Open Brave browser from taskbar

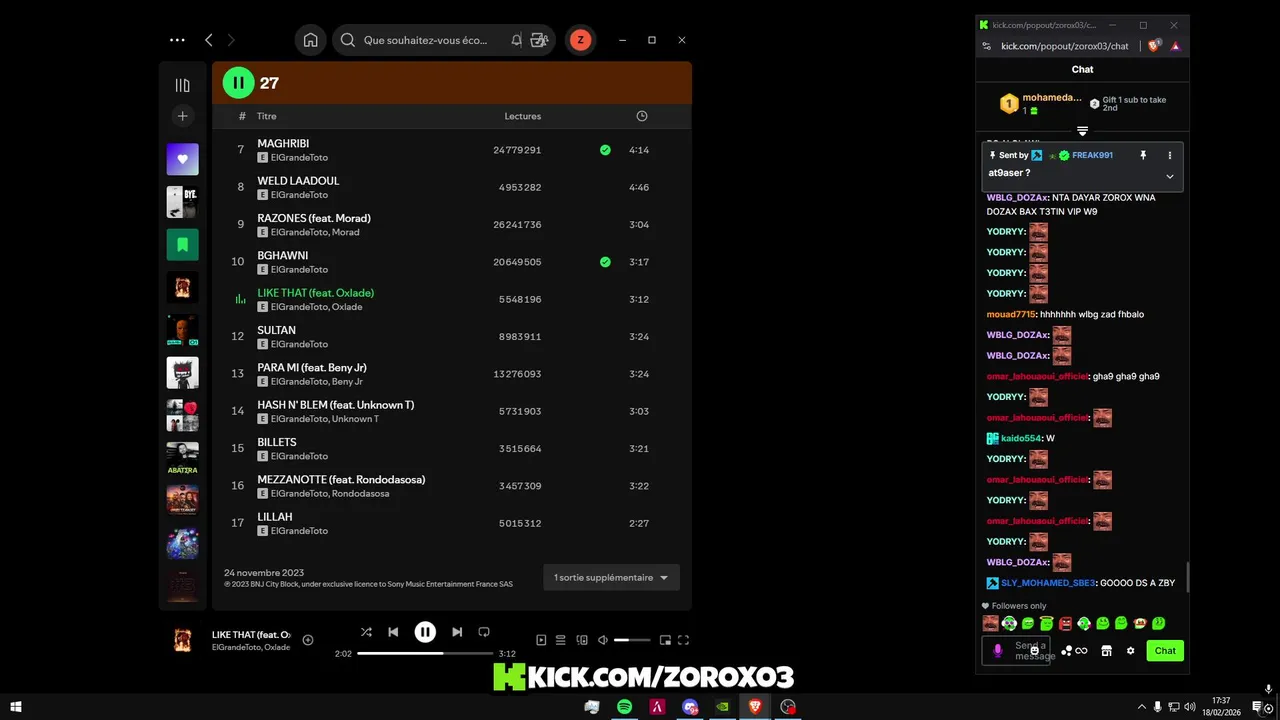coord(755,707)
